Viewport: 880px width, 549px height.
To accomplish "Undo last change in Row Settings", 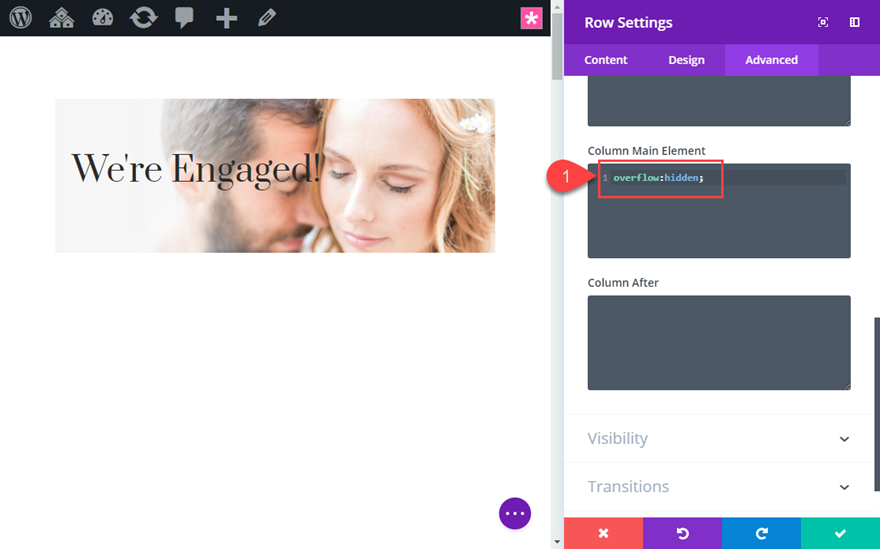I will [682, 533].
